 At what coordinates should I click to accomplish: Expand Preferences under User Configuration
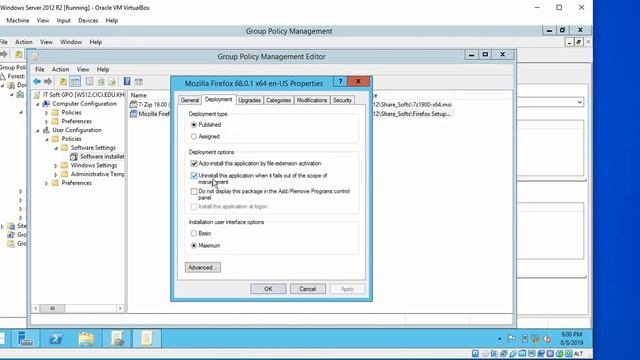[47, 184]
